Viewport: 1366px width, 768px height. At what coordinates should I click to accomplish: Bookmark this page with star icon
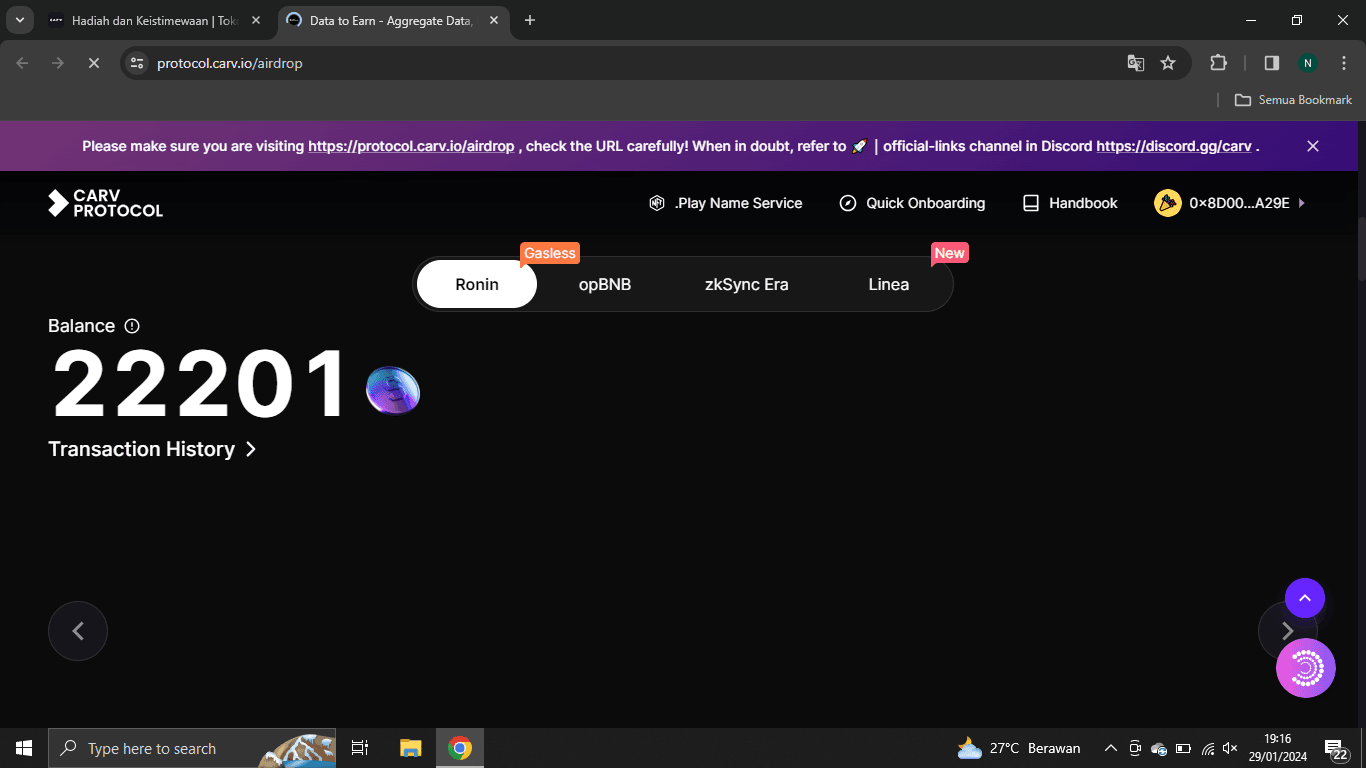tap(1167, 63)
